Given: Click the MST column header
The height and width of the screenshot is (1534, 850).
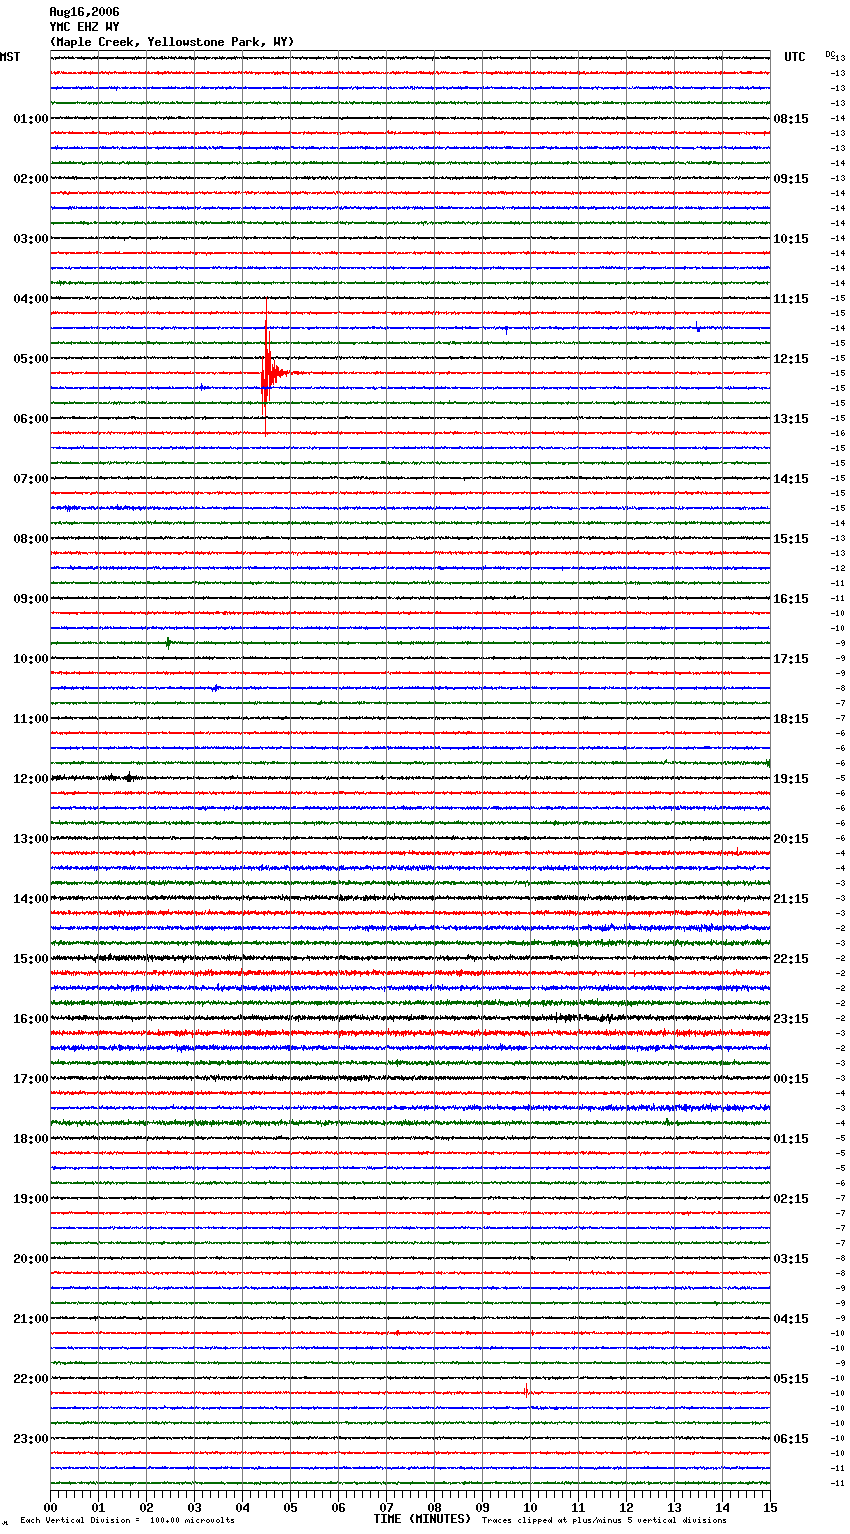Looking at the screenshot, I should (10, 57).
